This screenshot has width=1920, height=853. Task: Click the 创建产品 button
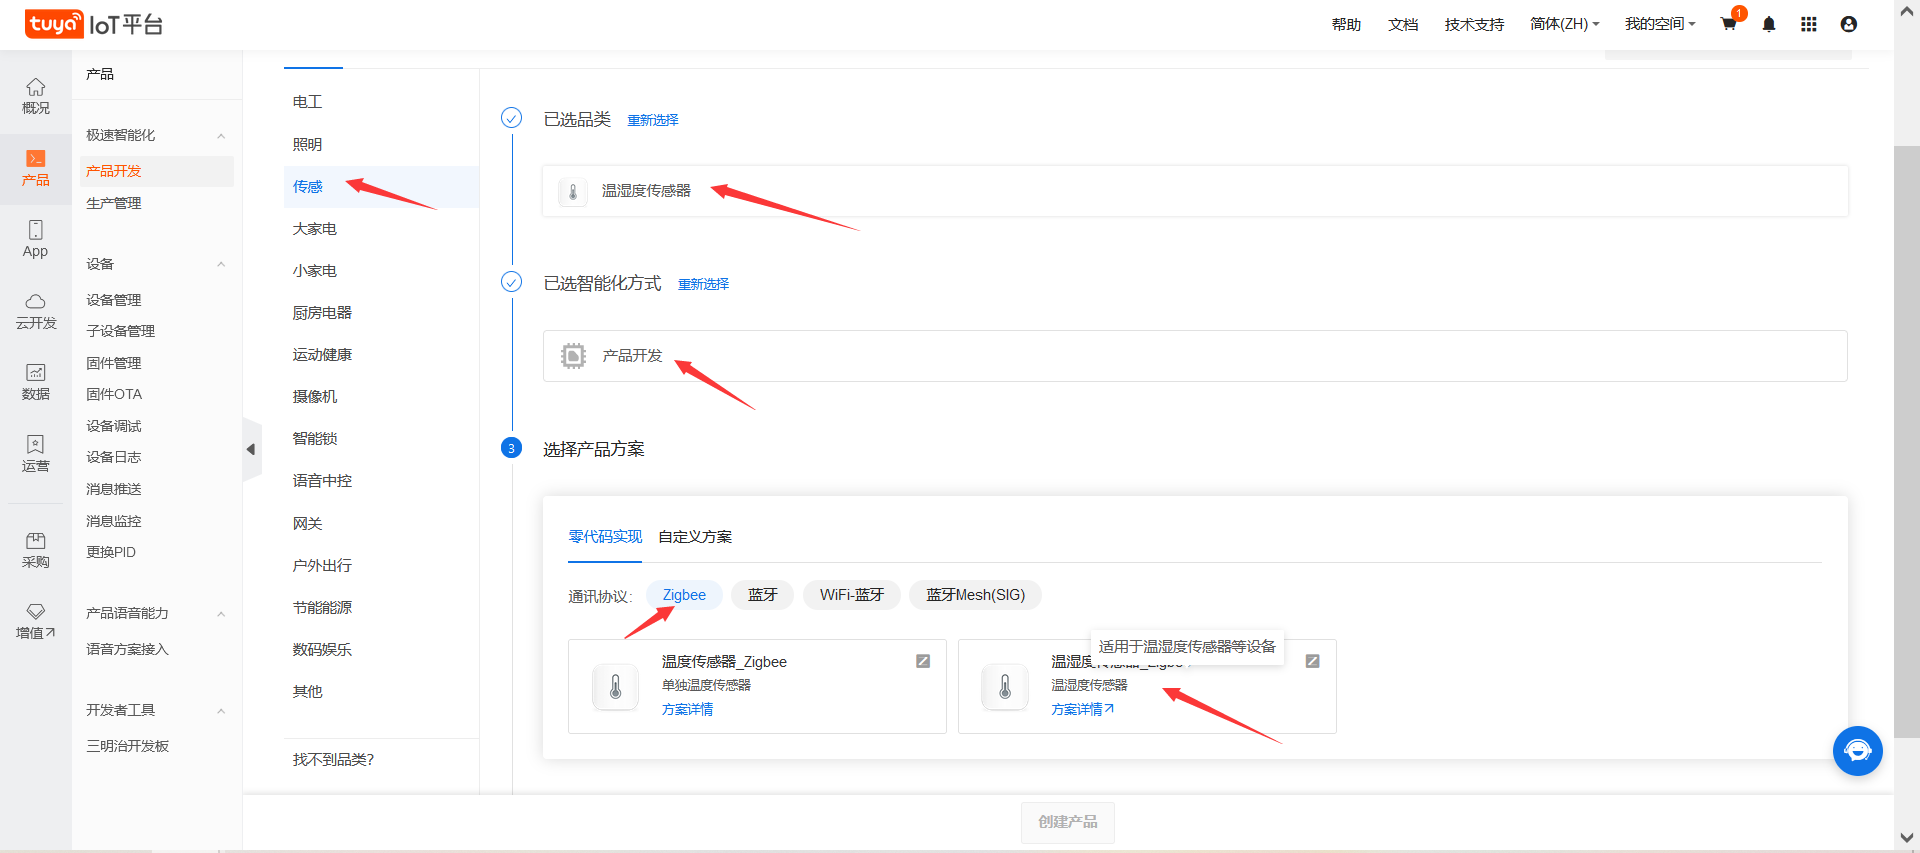pos(1067,822)
